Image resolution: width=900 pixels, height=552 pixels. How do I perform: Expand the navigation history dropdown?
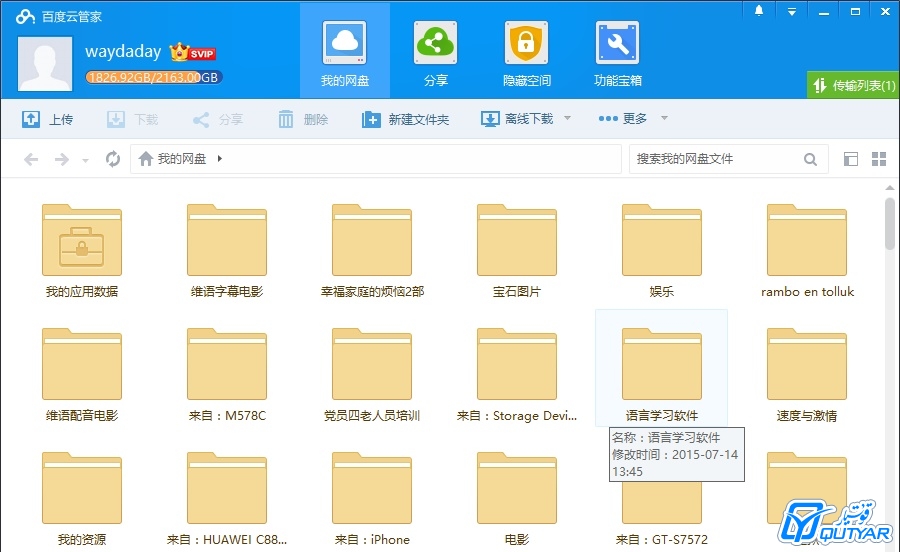click(x=85, y=161)
